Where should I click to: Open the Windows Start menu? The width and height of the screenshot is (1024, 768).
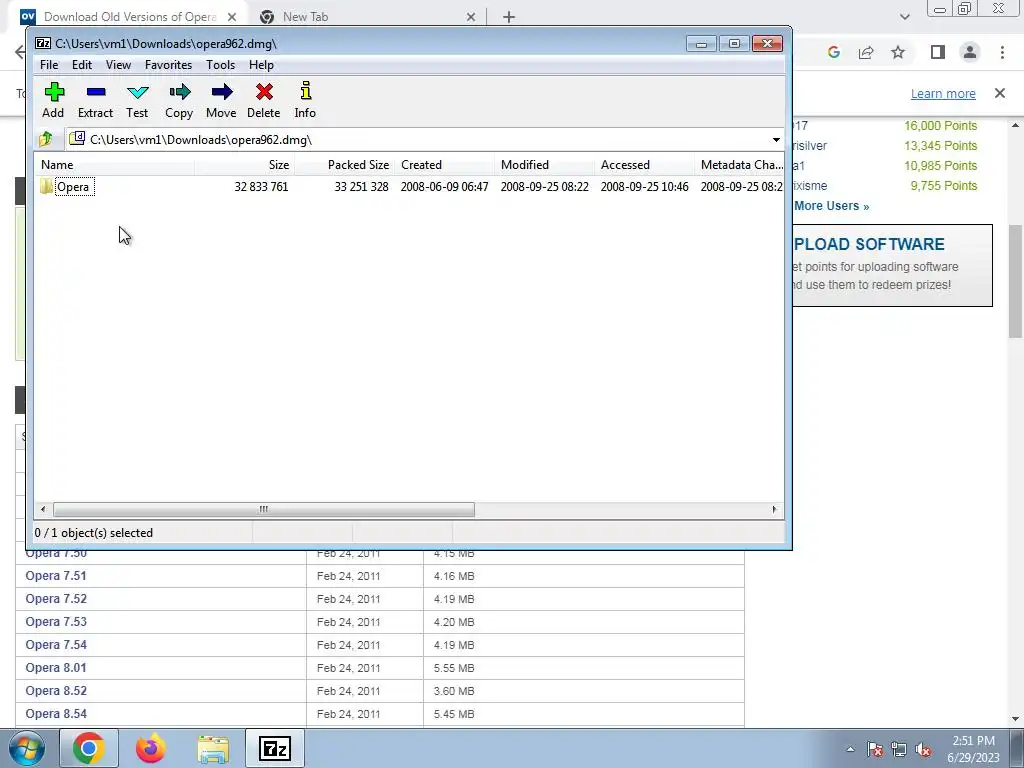click(x=27, y=749)
